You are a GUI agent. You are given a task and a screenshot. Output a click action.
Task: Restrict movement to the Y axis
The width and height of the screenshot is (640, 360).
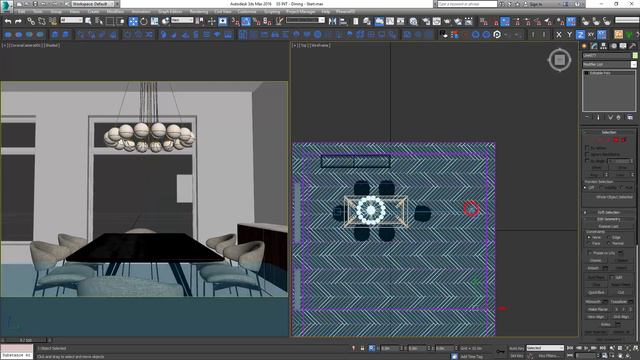(569, 35)
